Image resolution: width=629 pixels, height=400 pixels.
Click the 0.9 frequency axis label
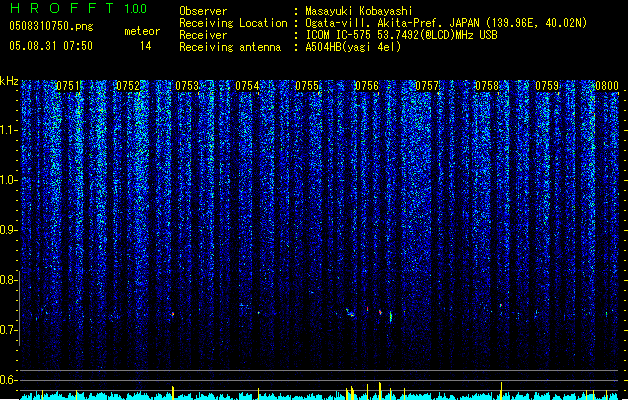tap(8, 230)
